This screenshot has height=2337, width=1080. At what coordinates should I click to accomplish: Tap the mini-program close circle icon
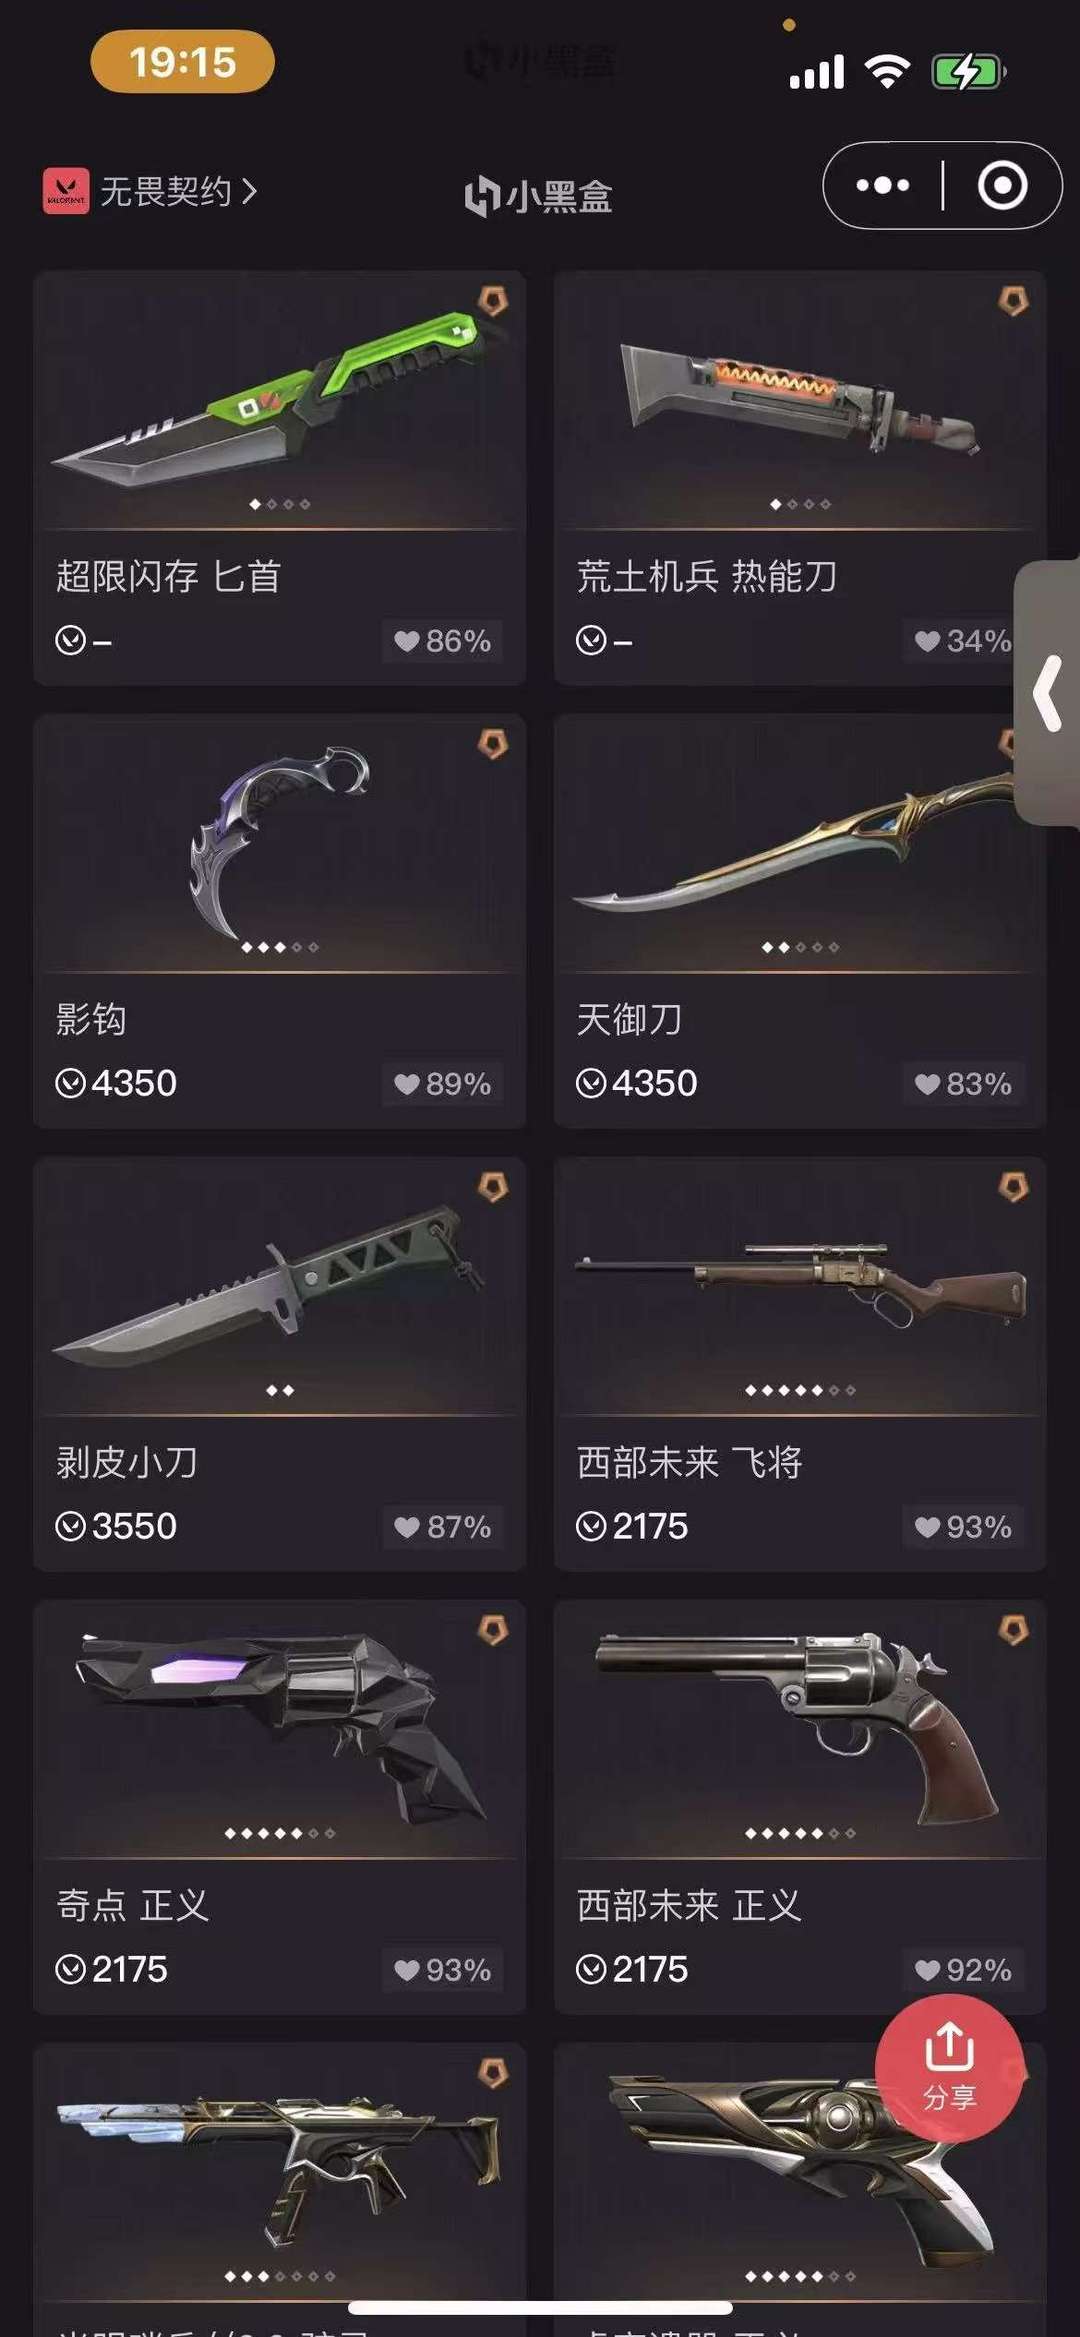coord(1002,185)
